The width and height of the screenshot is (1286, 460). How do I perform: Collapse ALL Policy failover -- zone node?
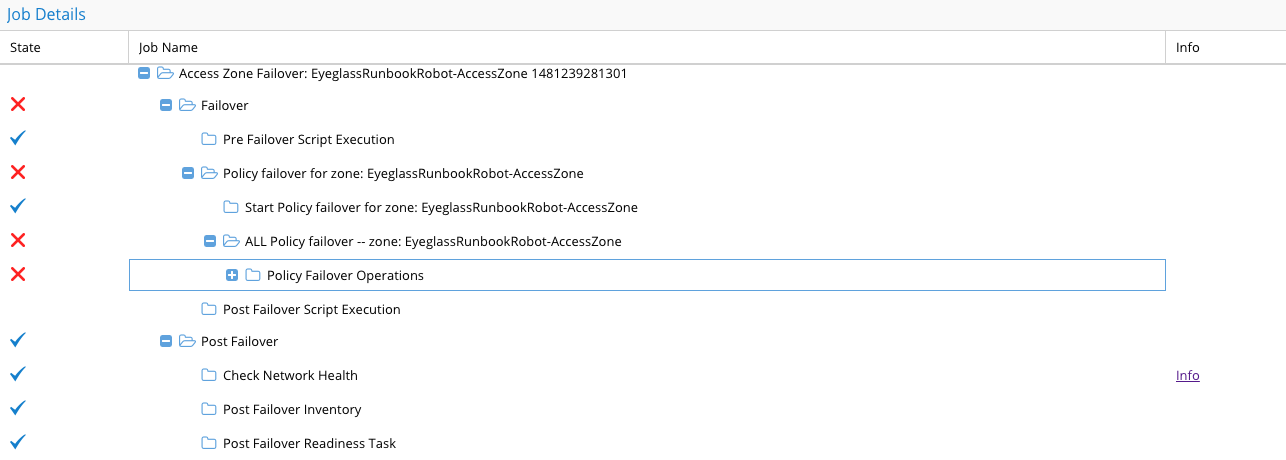(x=210, y=241)
